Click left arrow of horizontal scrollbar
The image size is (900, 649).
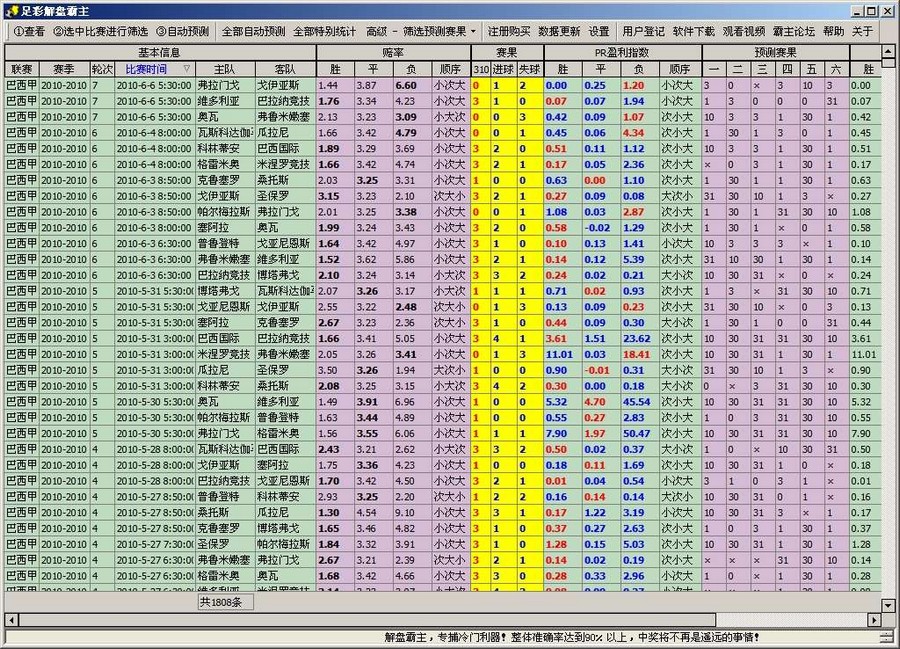pos(11,620)
